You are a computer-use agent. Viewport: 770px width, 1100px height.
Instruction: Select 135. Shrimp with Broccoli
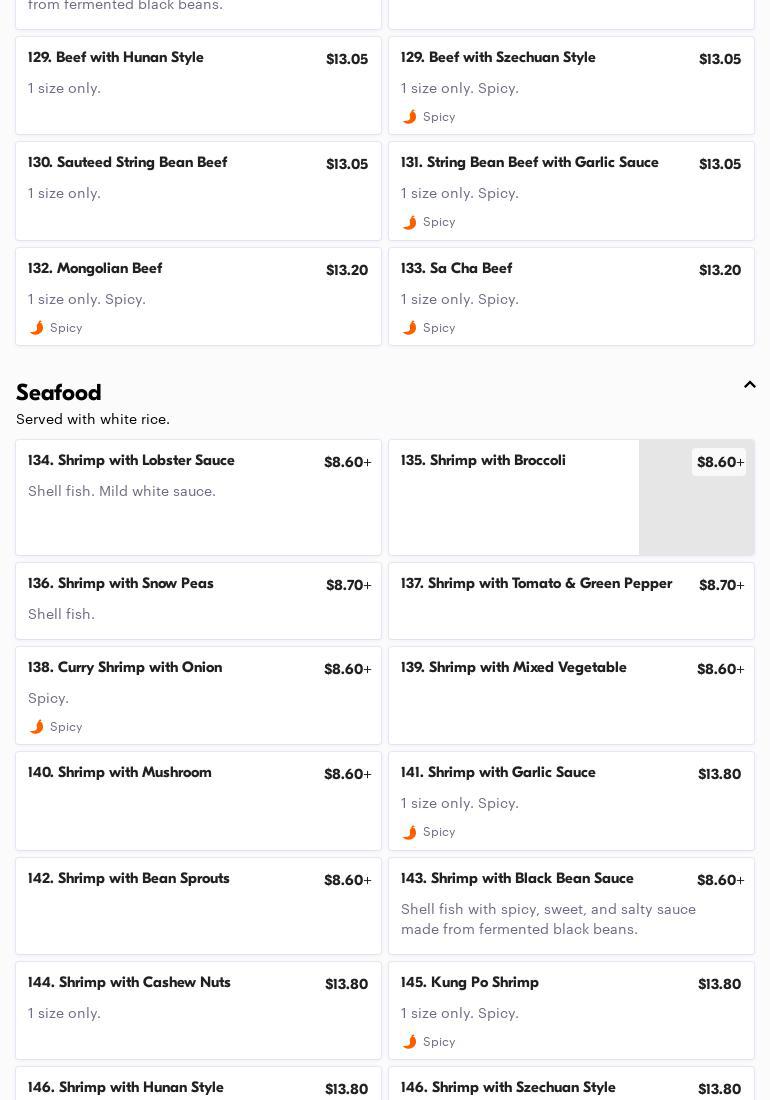(x=483, y=461)
